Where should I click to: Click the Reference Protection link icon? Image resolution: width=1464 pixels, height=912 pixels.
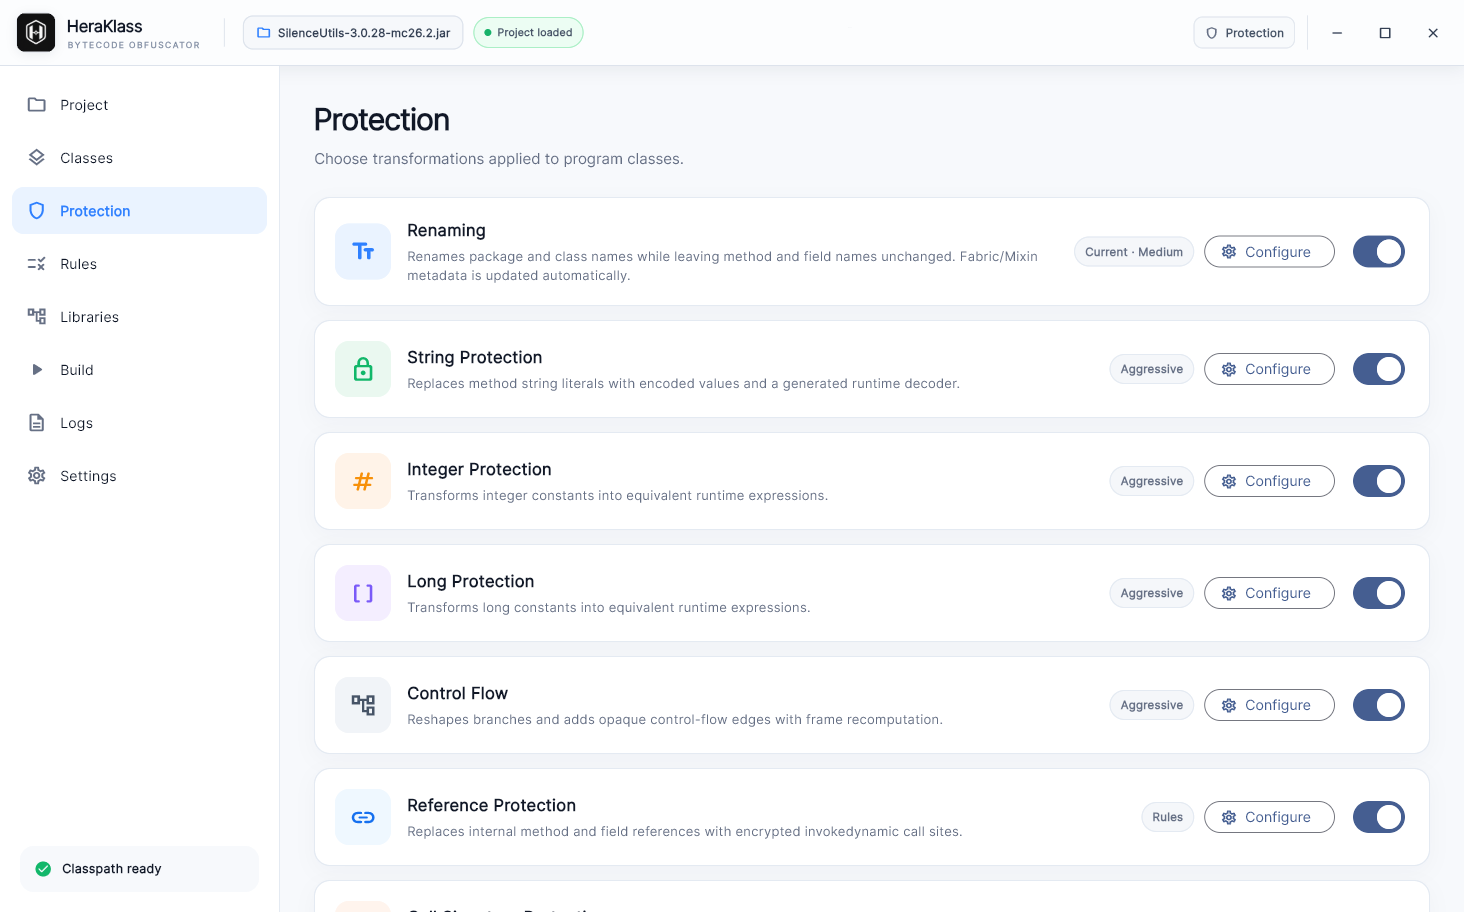click(363, 817)
